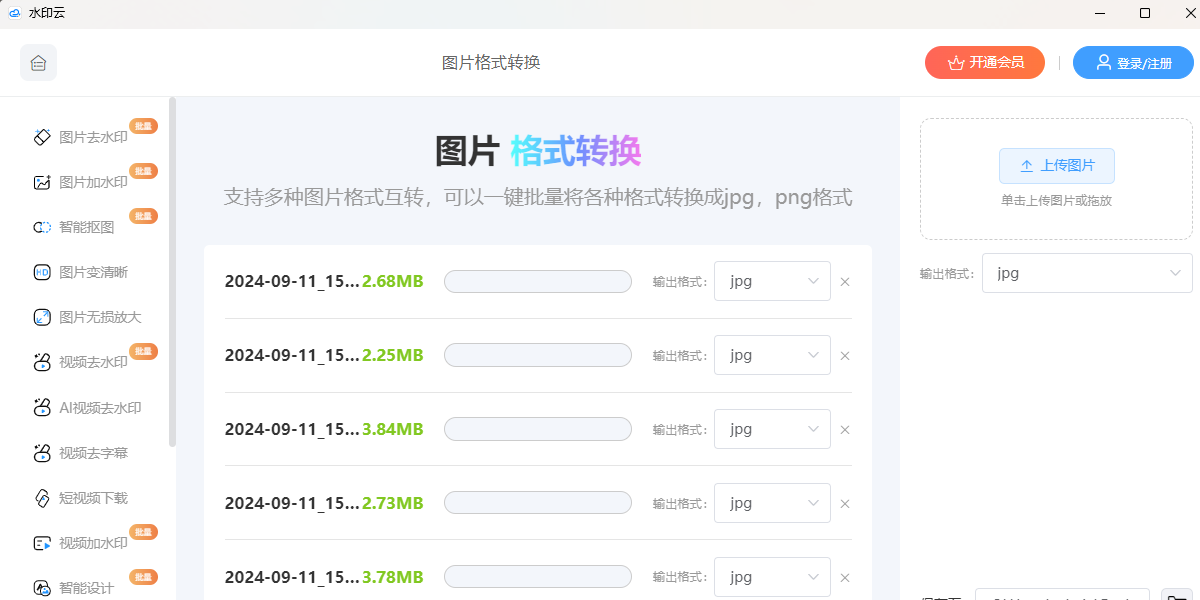
Task: Click the 2.73MB file size text
Action: click(x=393, y=503)
